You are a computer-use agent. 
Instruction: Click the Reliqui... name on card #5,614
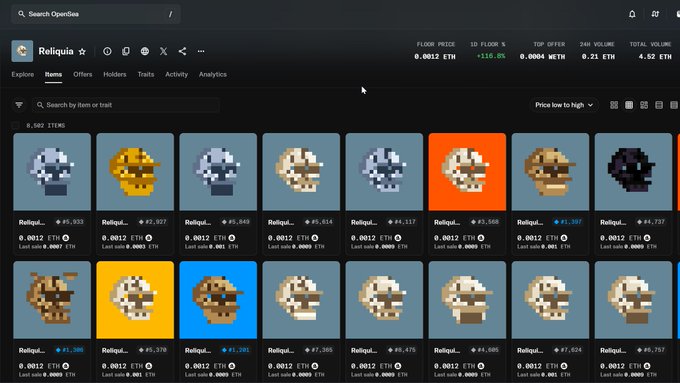tap(281, 222)
